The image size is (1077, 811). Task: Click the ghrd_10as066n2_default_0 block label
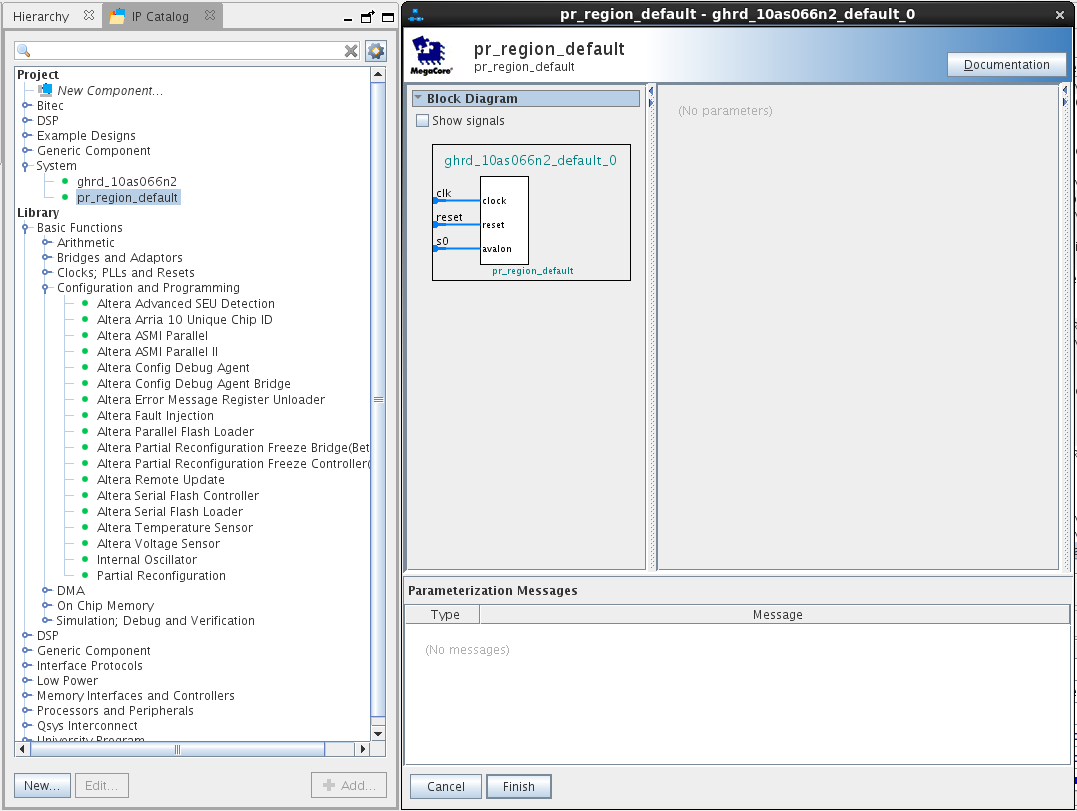(x=530, y=160)
